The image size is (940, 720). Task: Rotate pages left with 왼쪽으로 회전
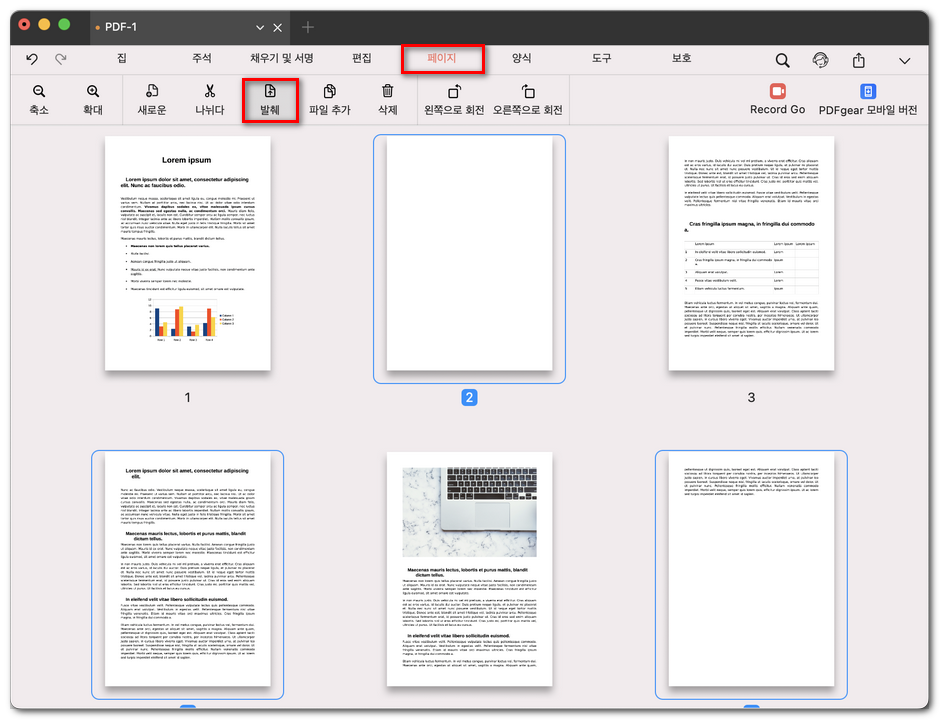tap(454, 92)
